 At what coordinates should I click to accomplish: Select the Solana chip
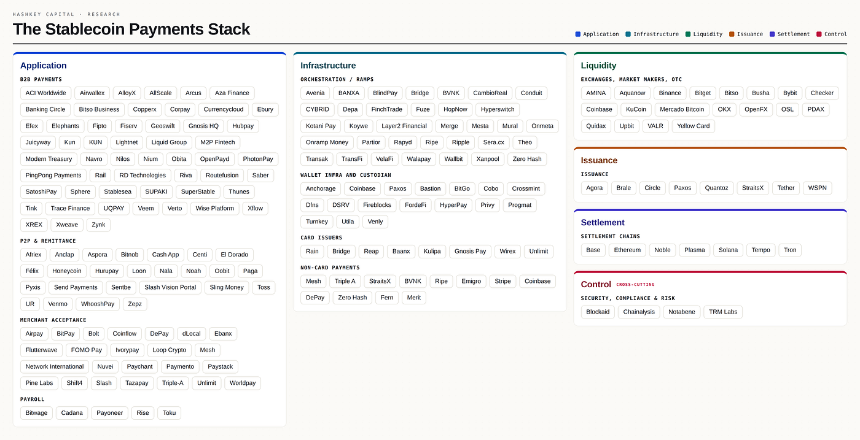(x=728, y=250)
